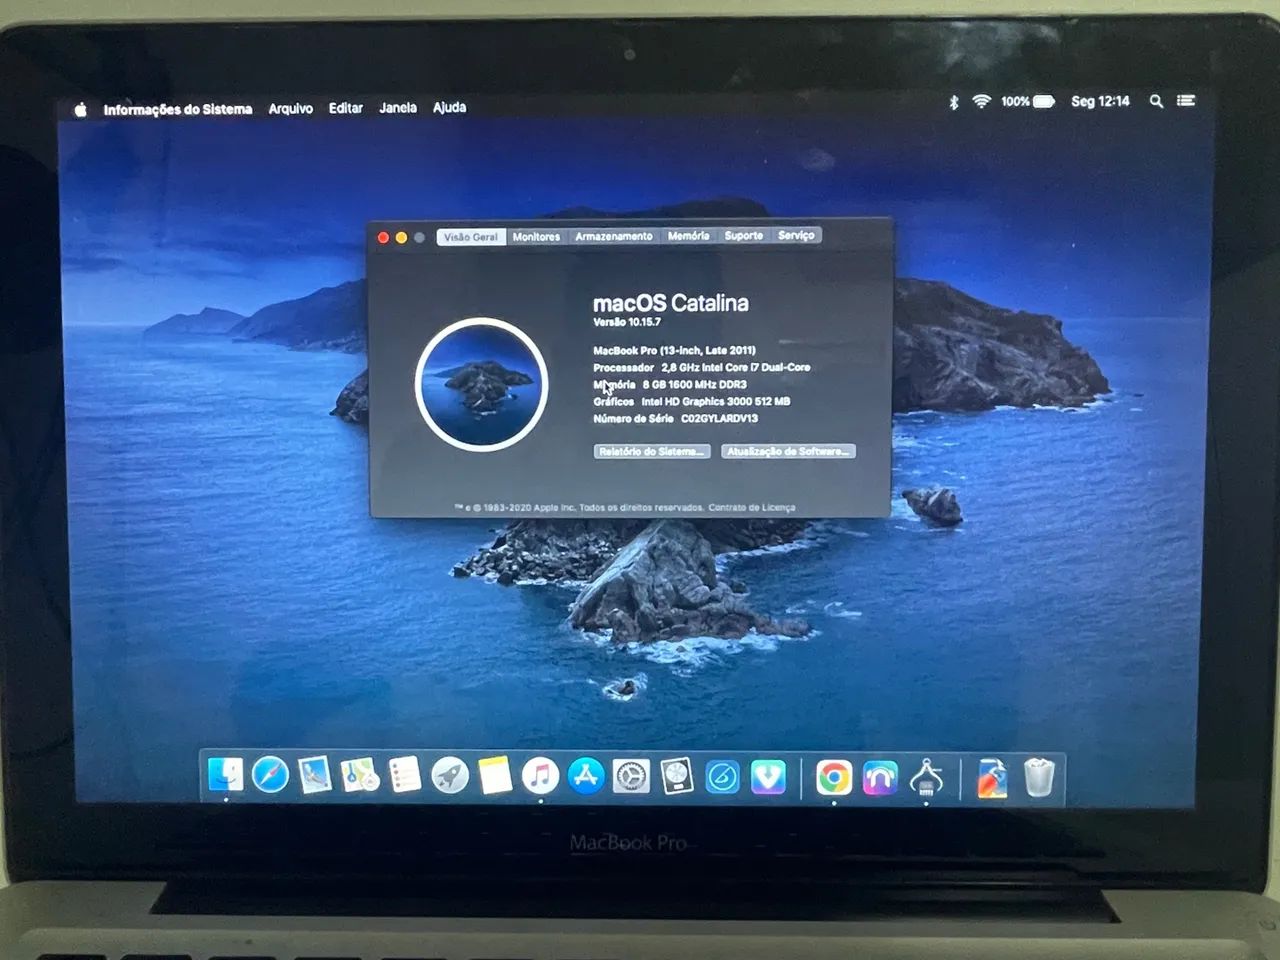The height and width of the screenshot is (960, 1280).
Task: Switch to the Armazenamento tab
Action: 614,236
